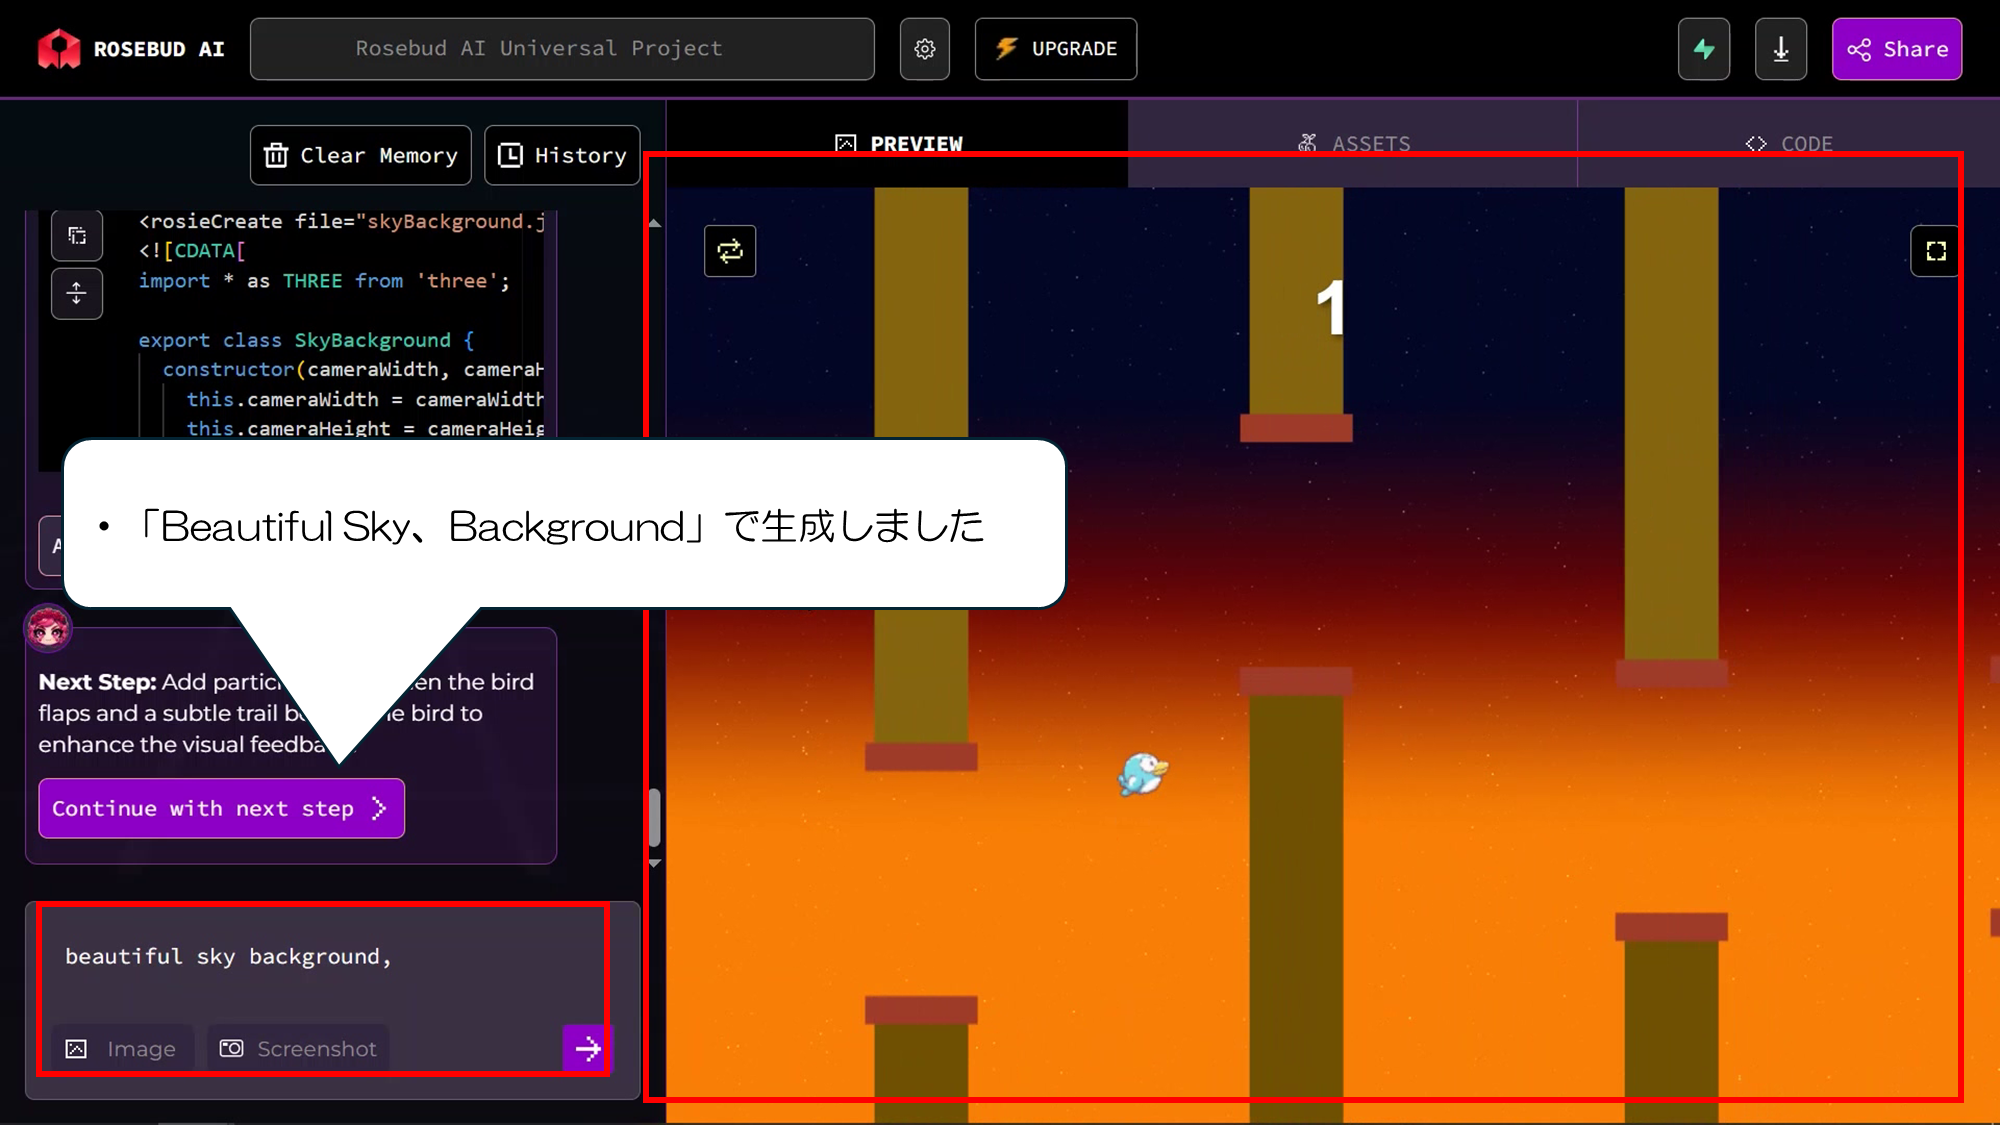This screenshot has height=1125, width=2000.
Task: Click the scroll down arrow of chat panel
Action: (655, 863)
